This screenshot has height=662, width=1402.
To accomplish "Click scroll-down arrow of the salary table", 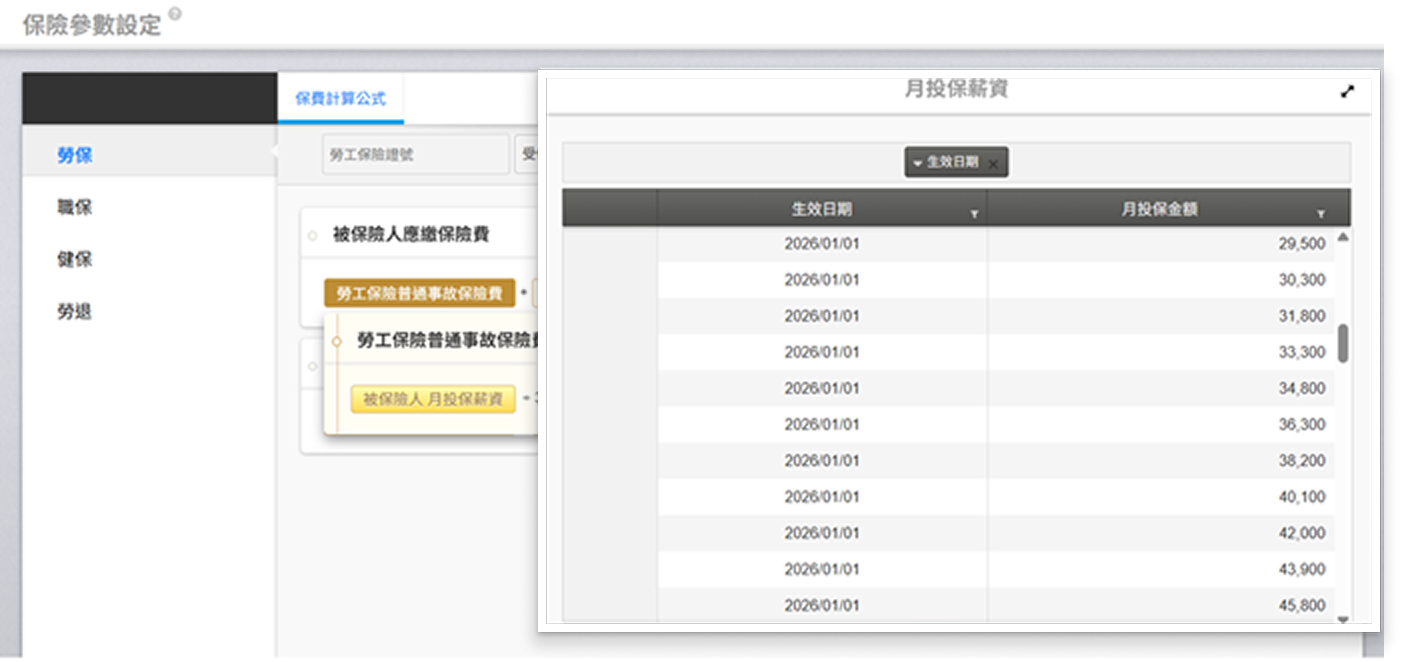I will pos(1343,619).
